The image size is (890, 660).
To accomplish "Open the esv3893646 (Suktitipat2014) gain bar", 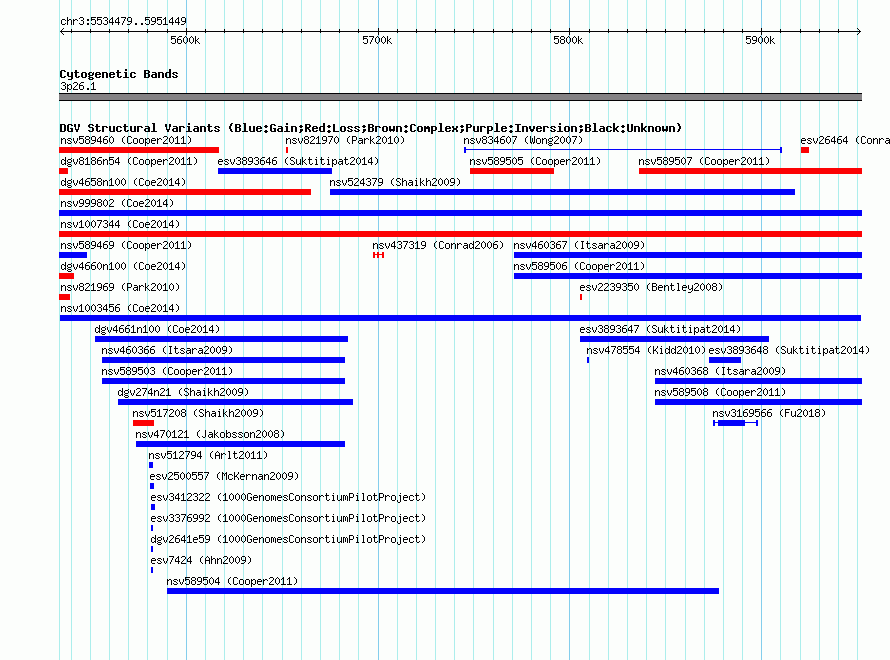I will [x=275, y=171].
